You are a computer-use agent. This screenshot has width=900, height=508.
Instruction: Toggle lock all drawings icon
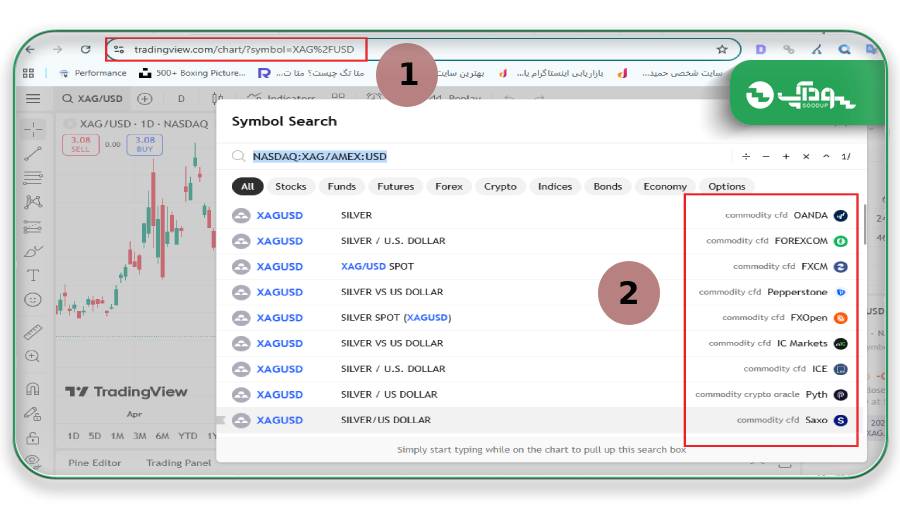[33, 439]
